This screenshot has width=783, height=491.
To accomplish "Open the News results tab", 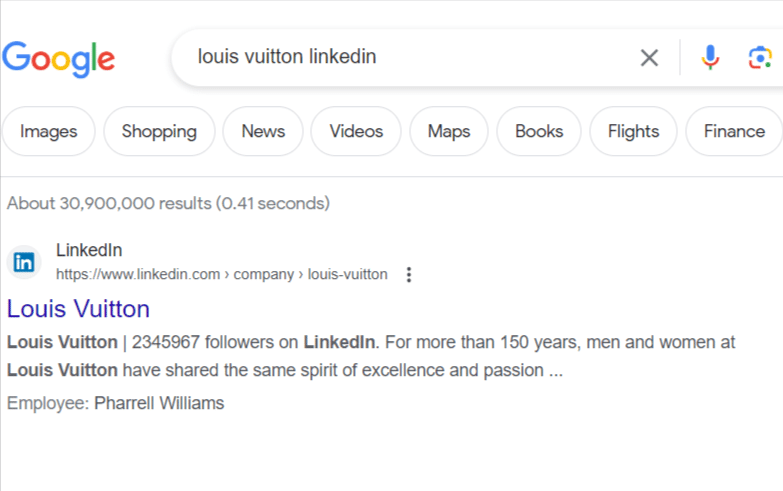I will click(263, 132).
